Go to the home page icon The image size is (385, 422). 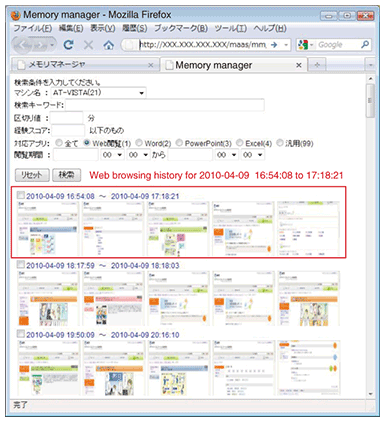point(108,45)
